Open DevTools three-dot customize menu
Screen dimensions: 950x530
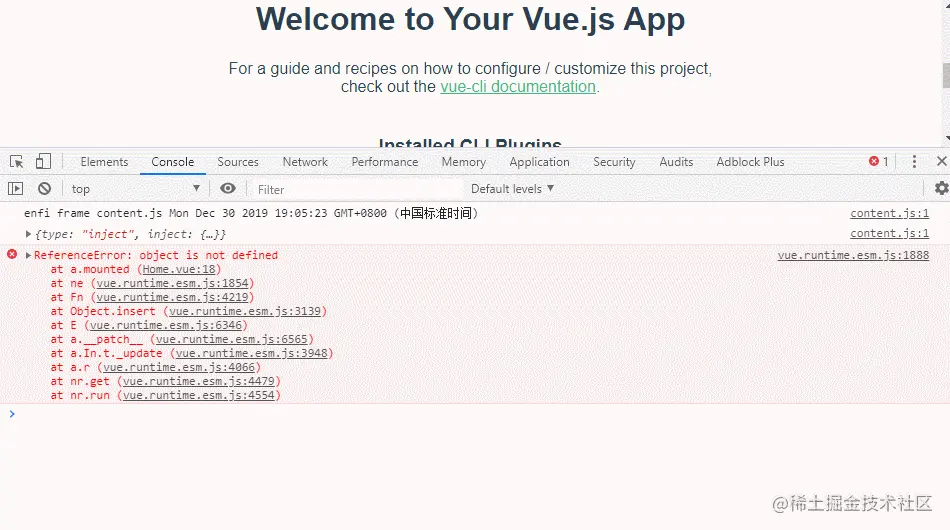914,162
